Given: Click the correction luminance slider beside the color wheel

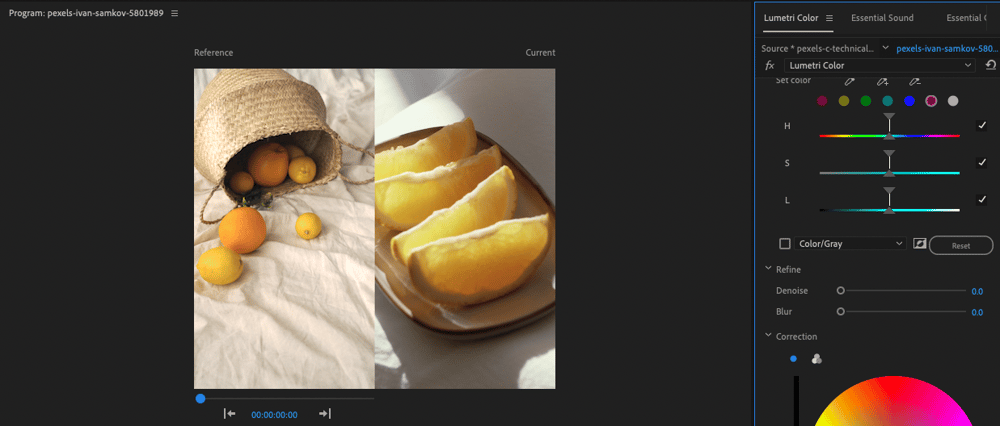Looking at the screenshot, I should tap(796, 401).
